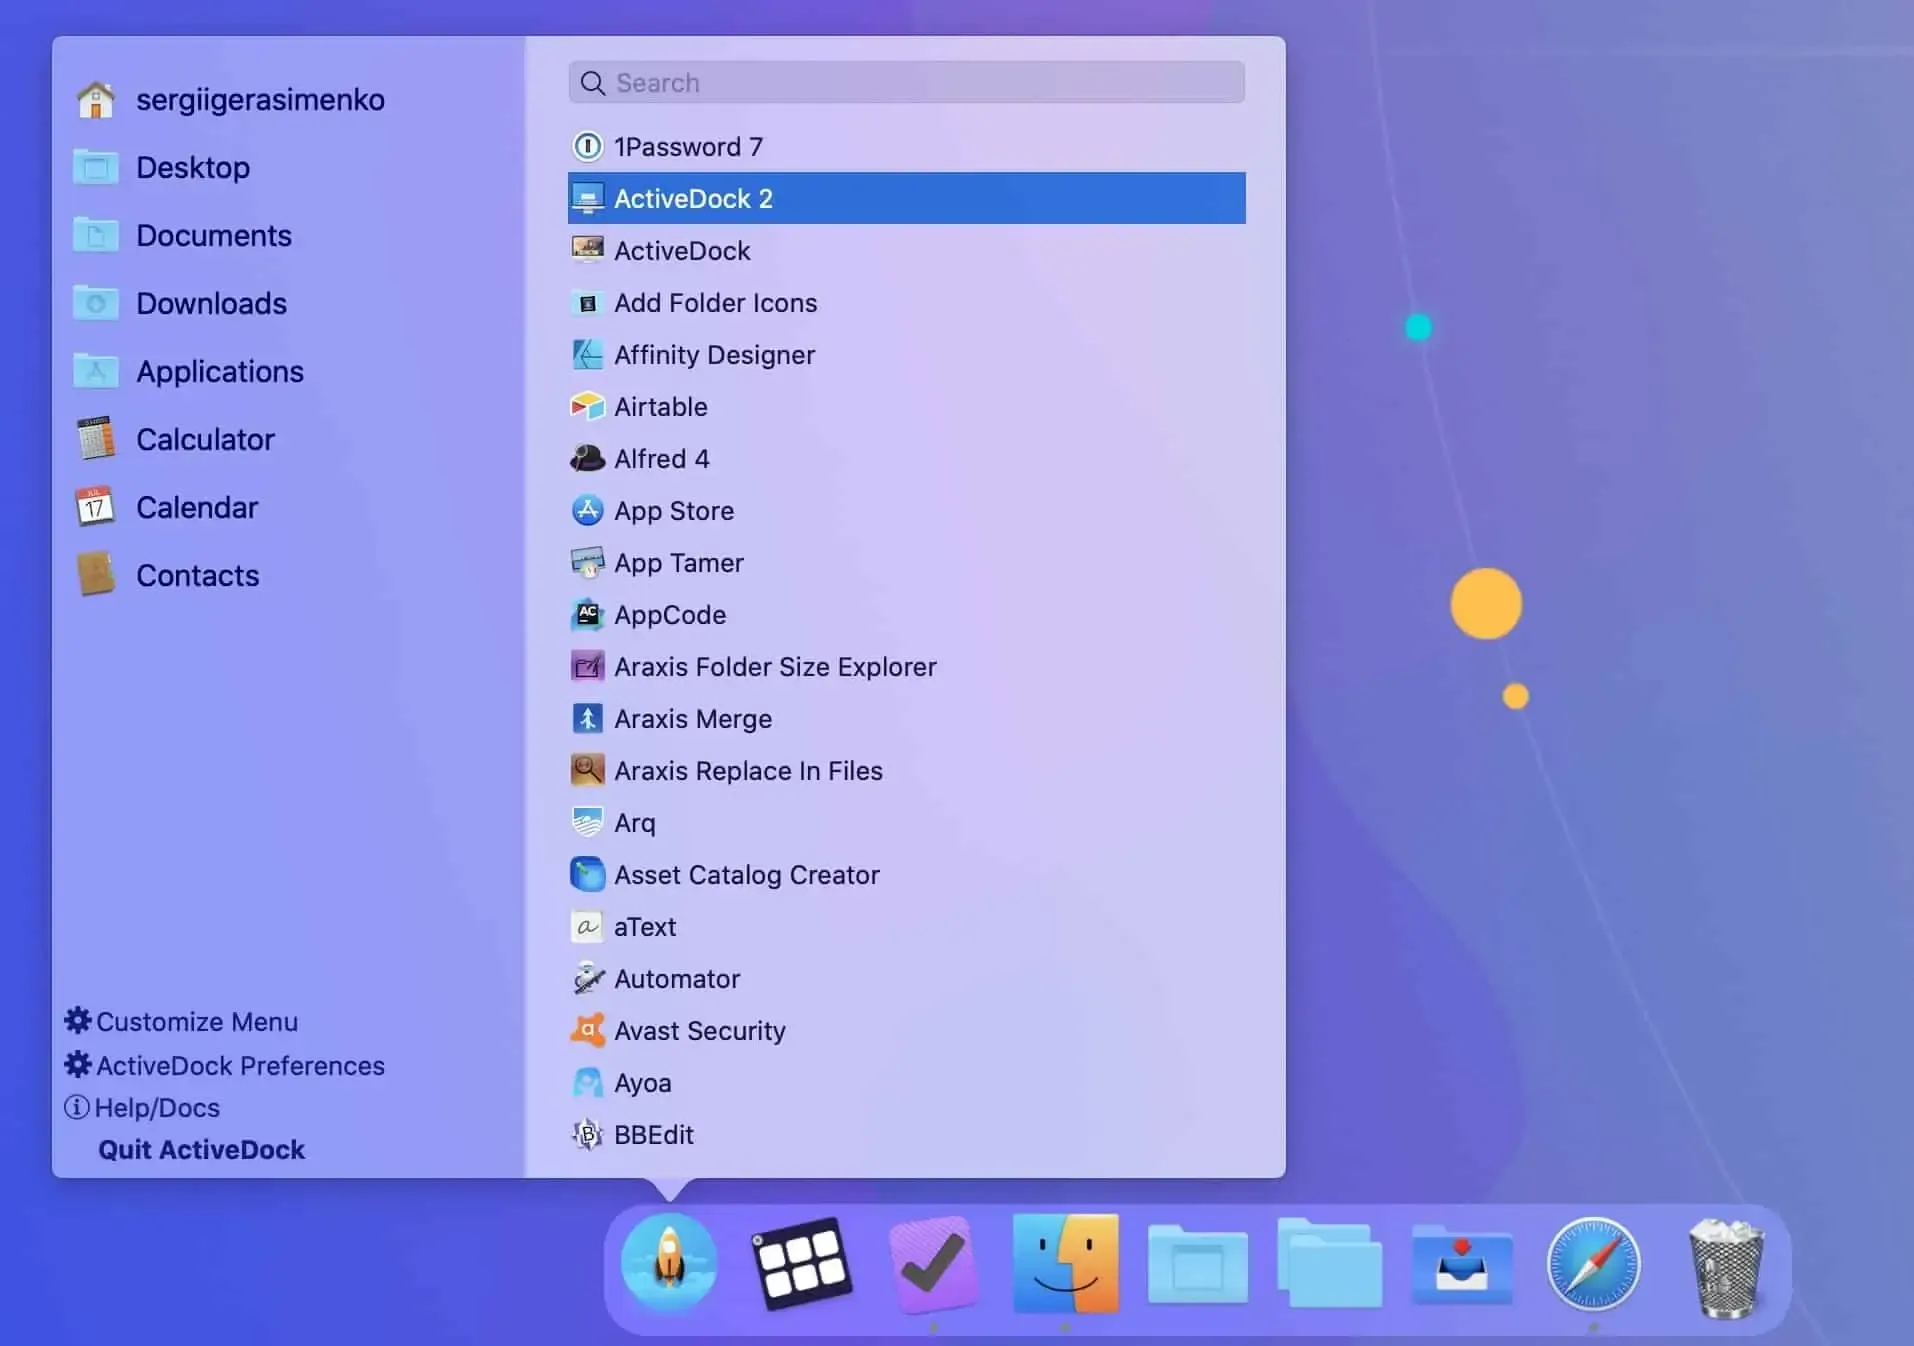Open Safari from the dock
Image resolution: width=1914 pixels, height=1346 pixels.
tap(1594, 1263)
